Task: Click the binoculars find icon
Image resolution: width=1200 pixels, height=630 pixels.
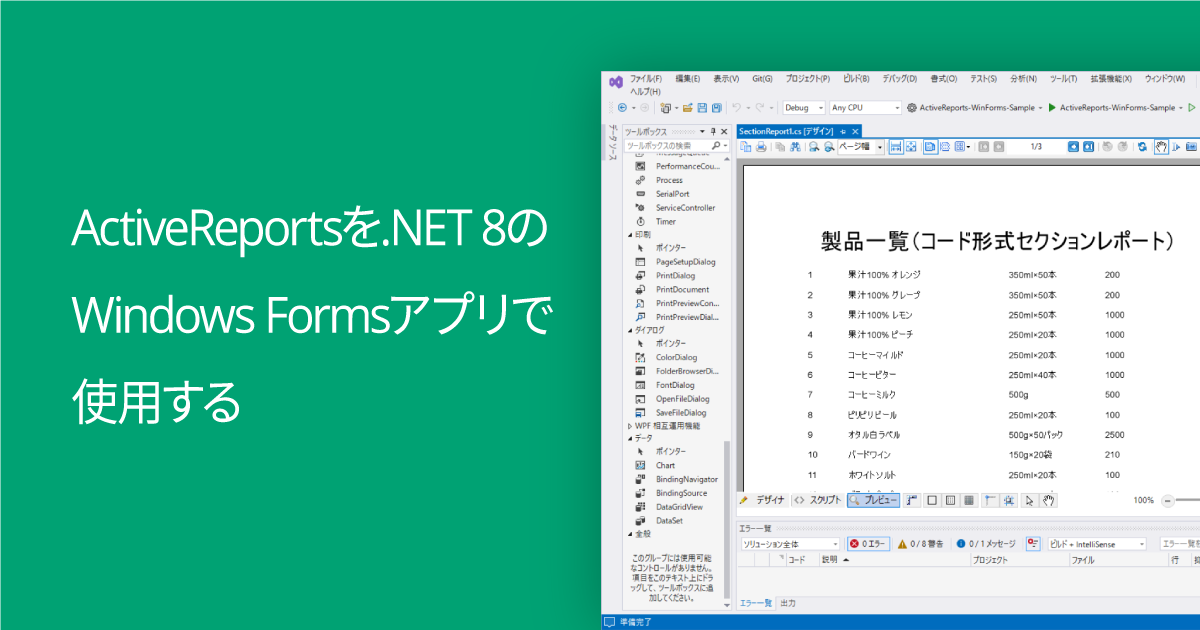Action: pos(795,147)
